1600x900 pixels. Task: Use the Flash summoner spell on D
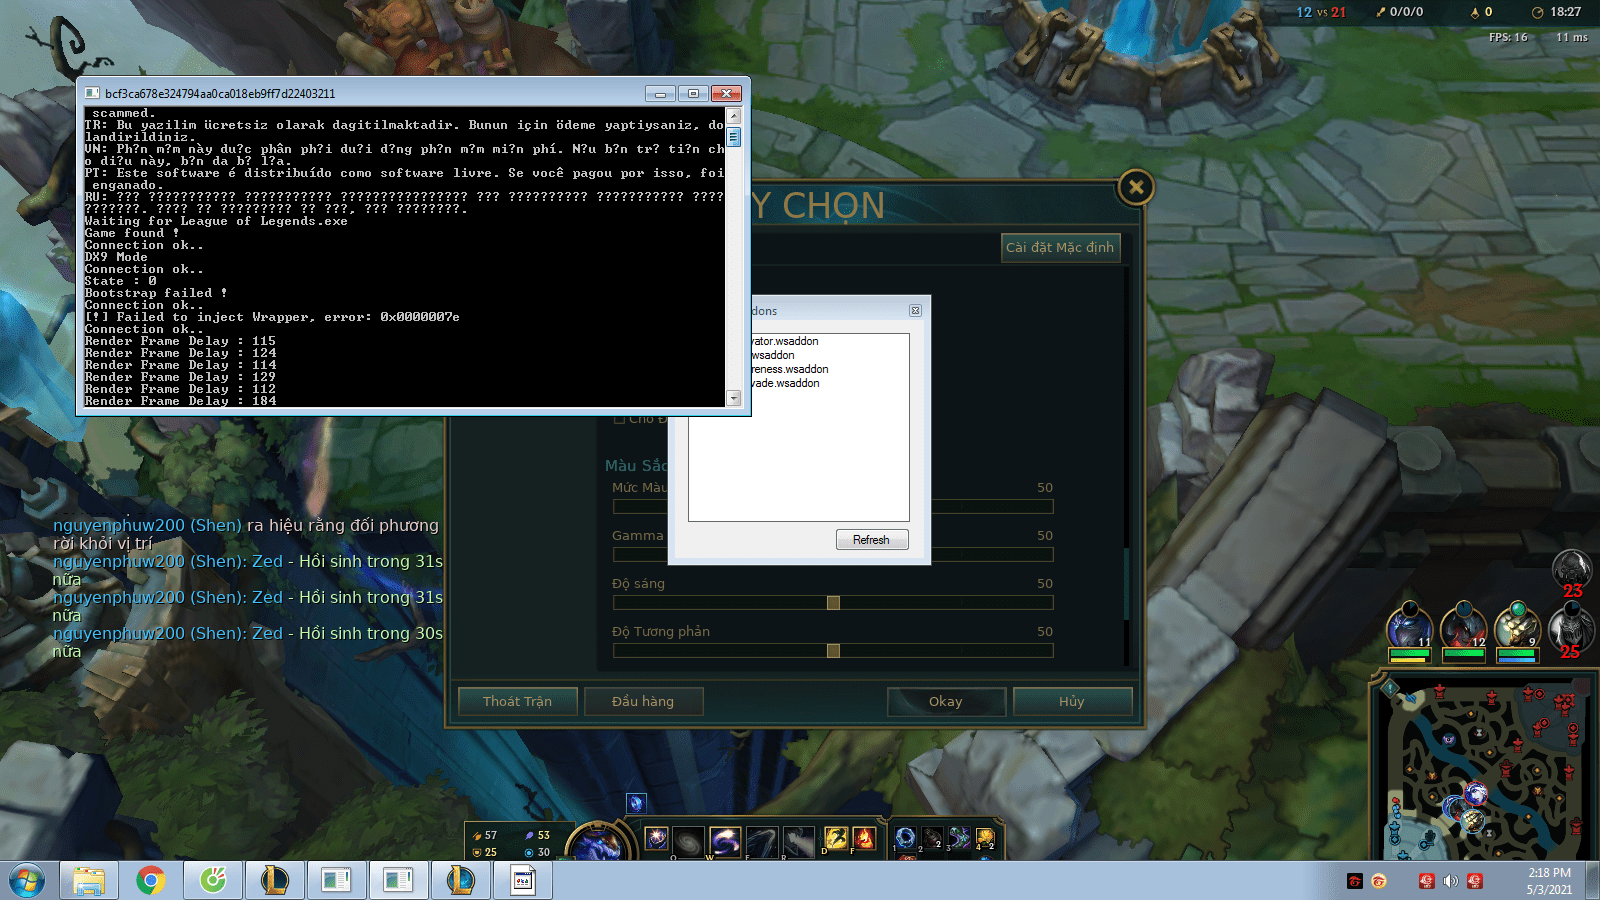(835, 838)
